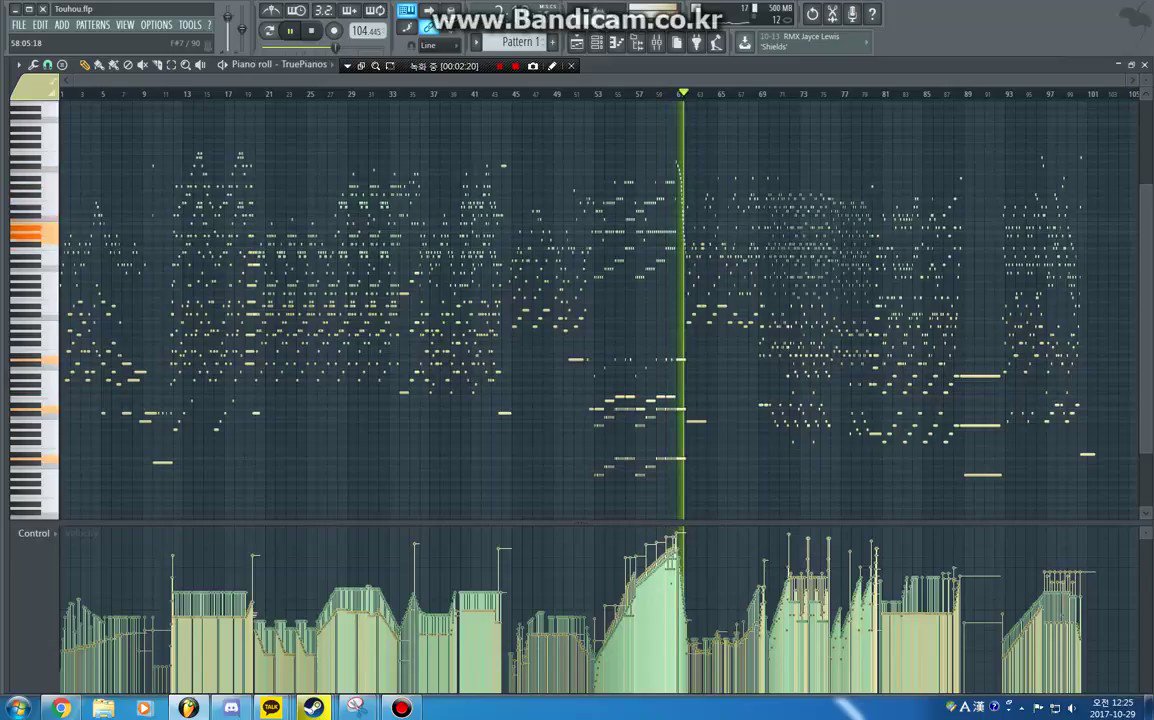Select the Slice tool
Screen dimensions: 1154x720
157,66
